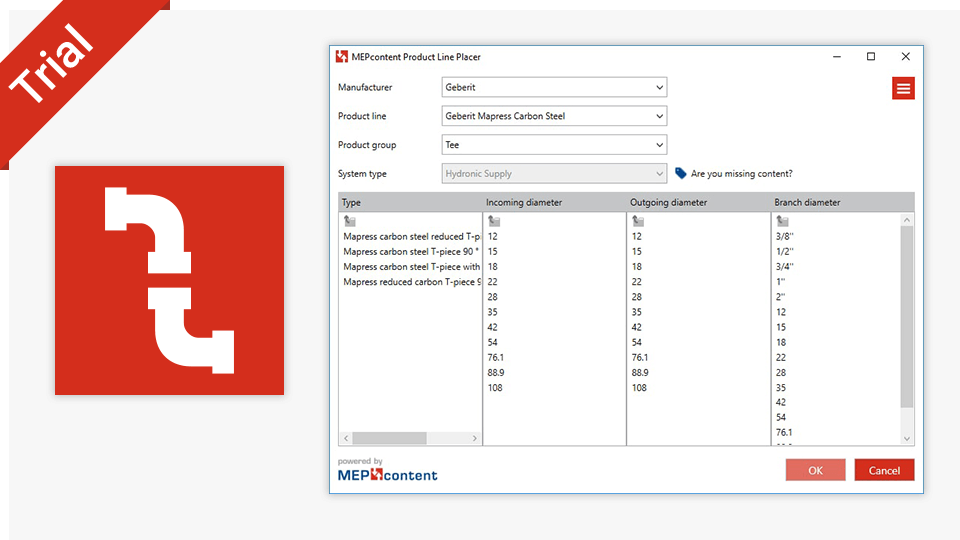The width and height of the screenshot is (960, 540).
Task: Click the Cancel button
Action: [884, 470]
